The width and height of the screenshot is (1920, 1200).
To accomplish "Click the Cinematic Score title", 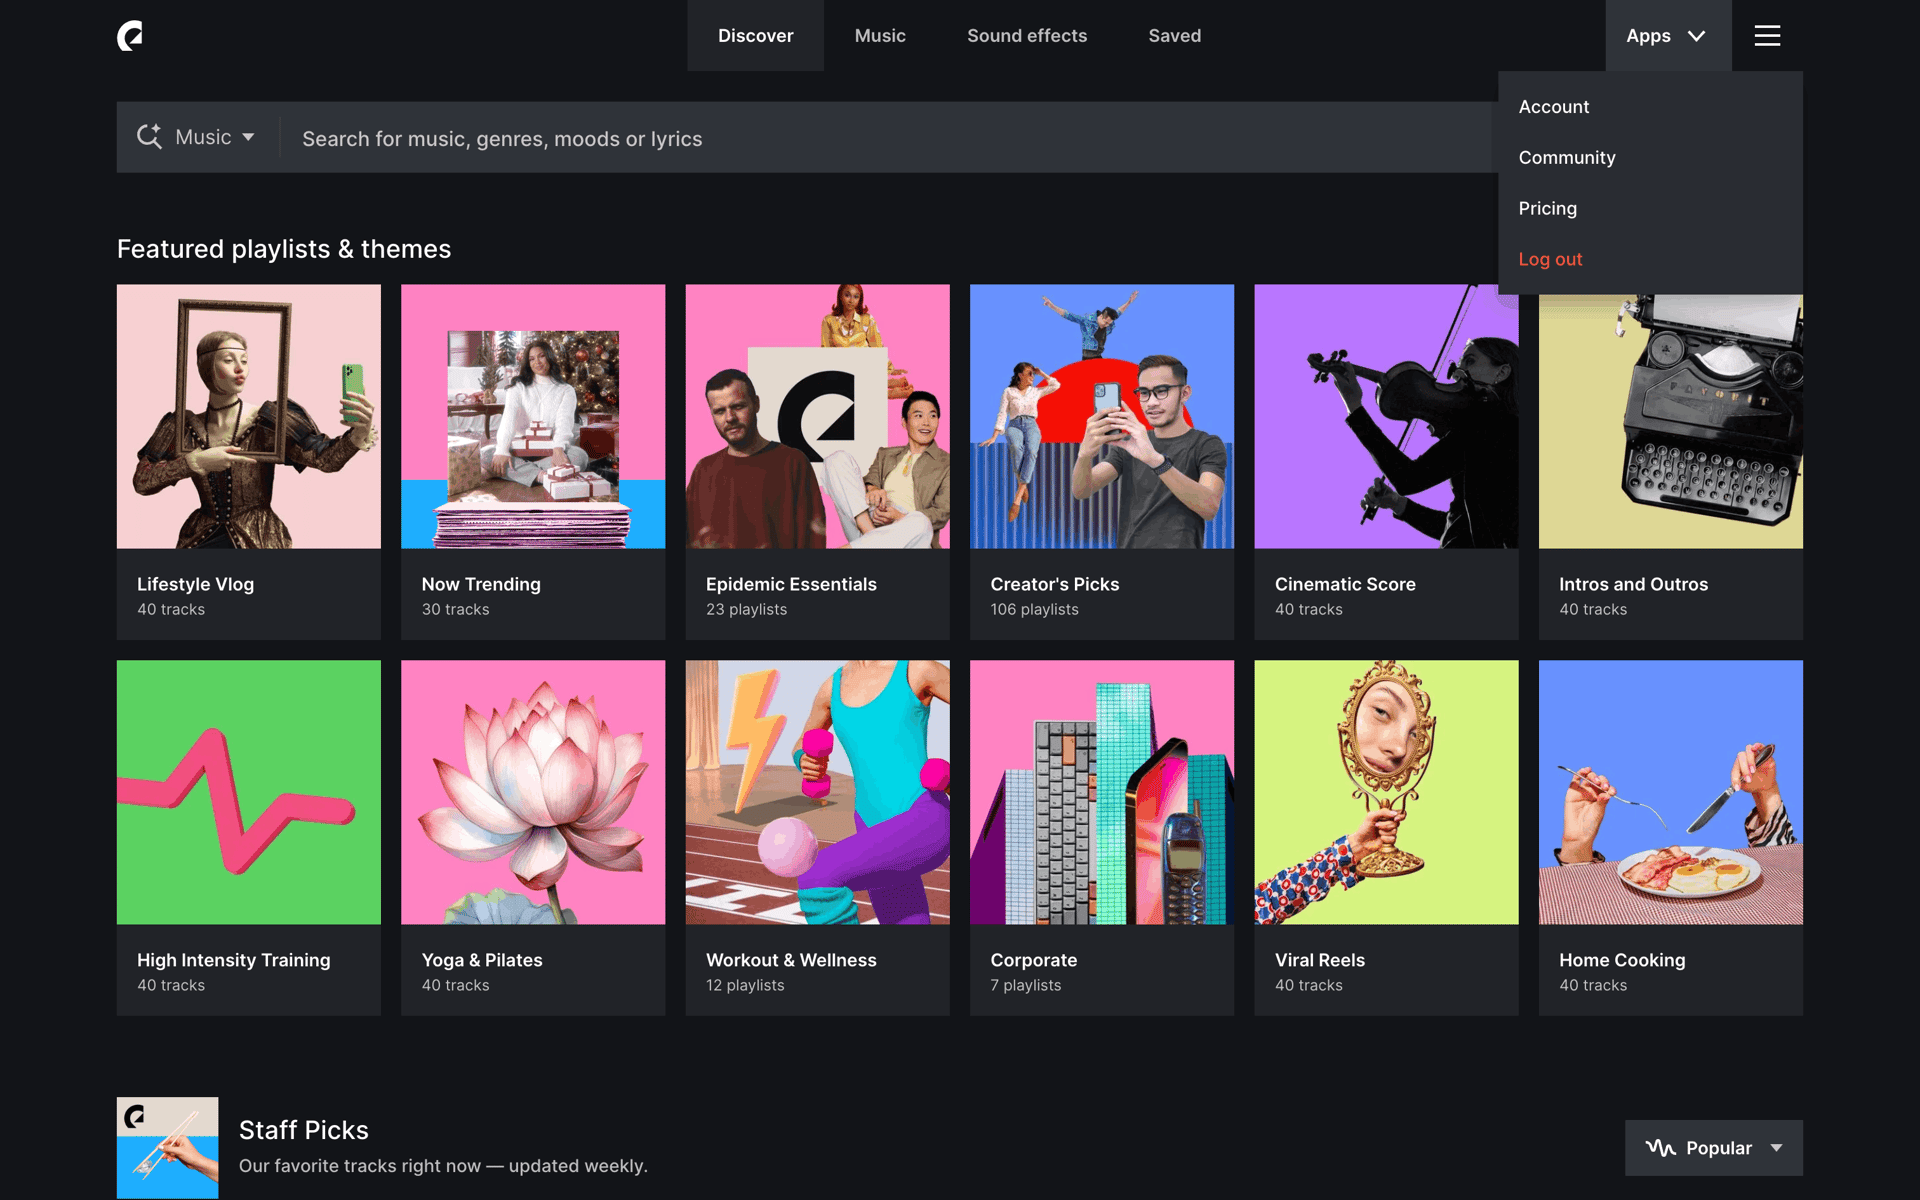I will tap(1345, 584).
